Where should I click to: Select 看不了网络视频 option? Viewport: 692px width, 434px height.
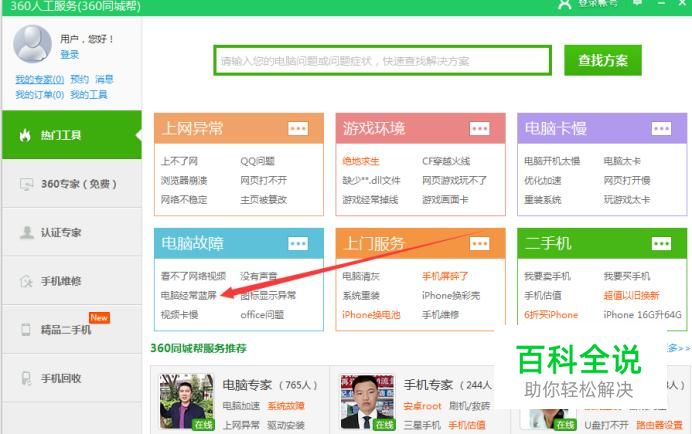point(193,276)
